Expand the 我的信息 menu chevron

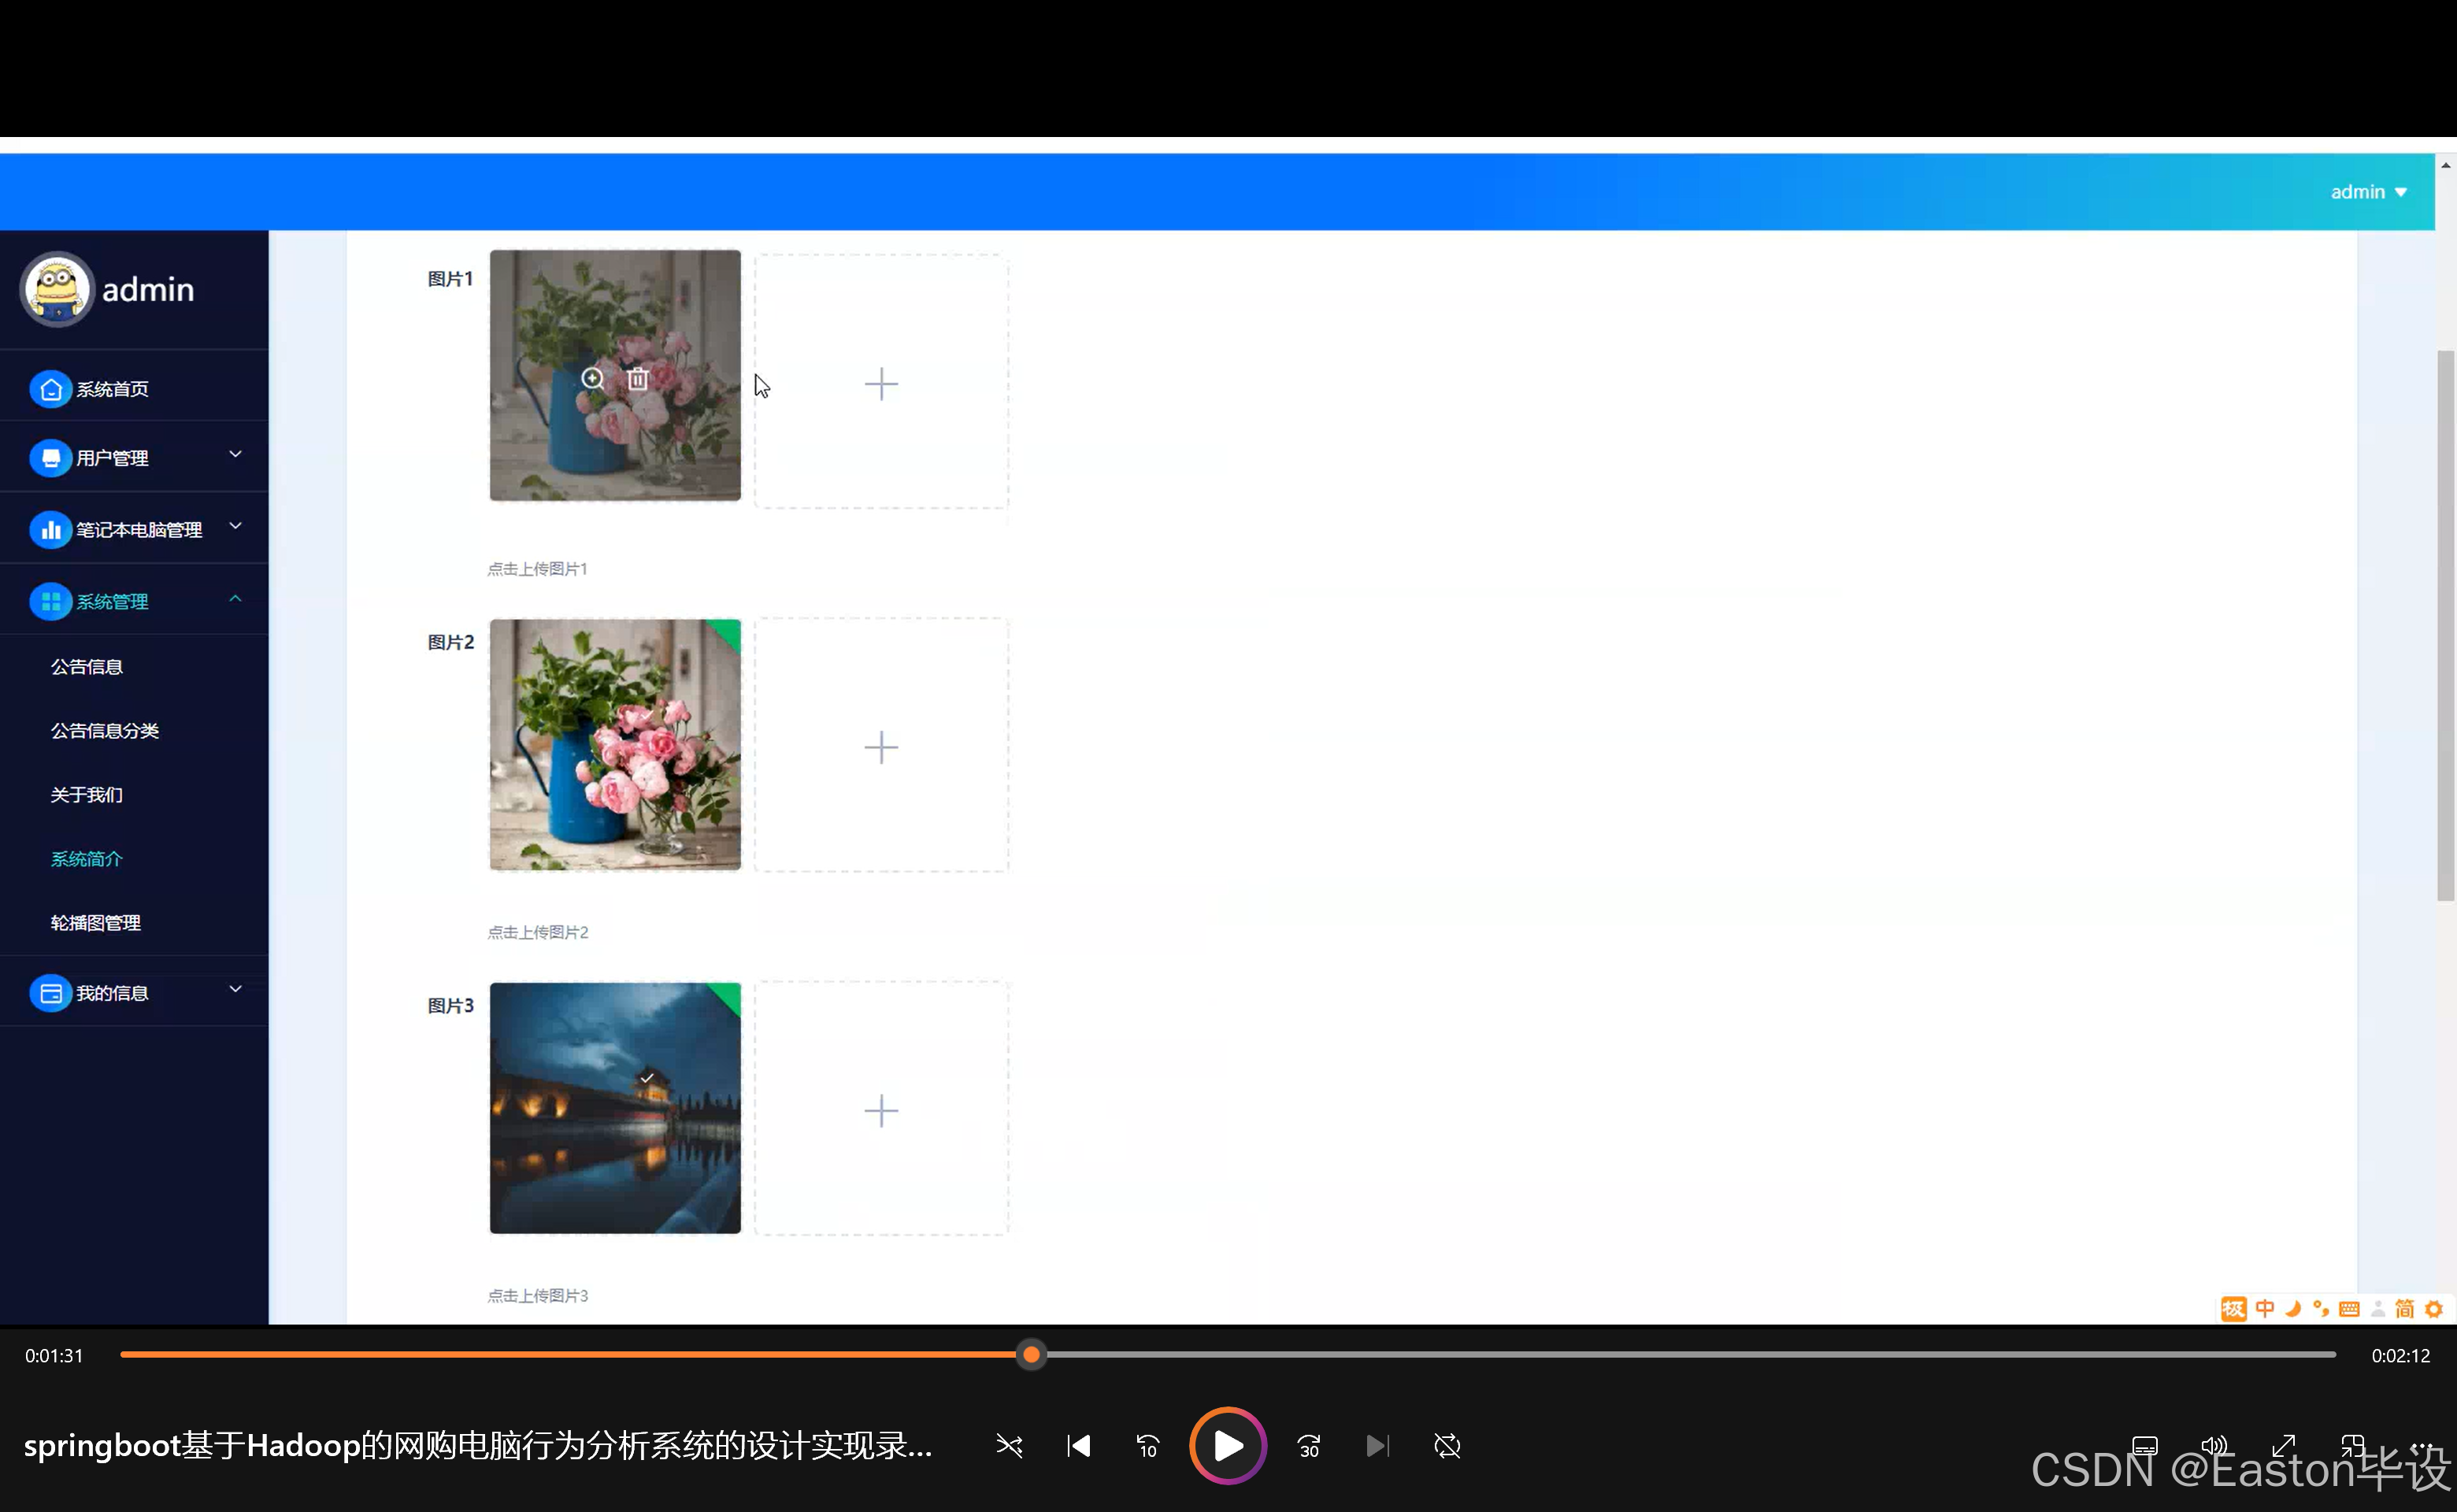pos(235,989)
